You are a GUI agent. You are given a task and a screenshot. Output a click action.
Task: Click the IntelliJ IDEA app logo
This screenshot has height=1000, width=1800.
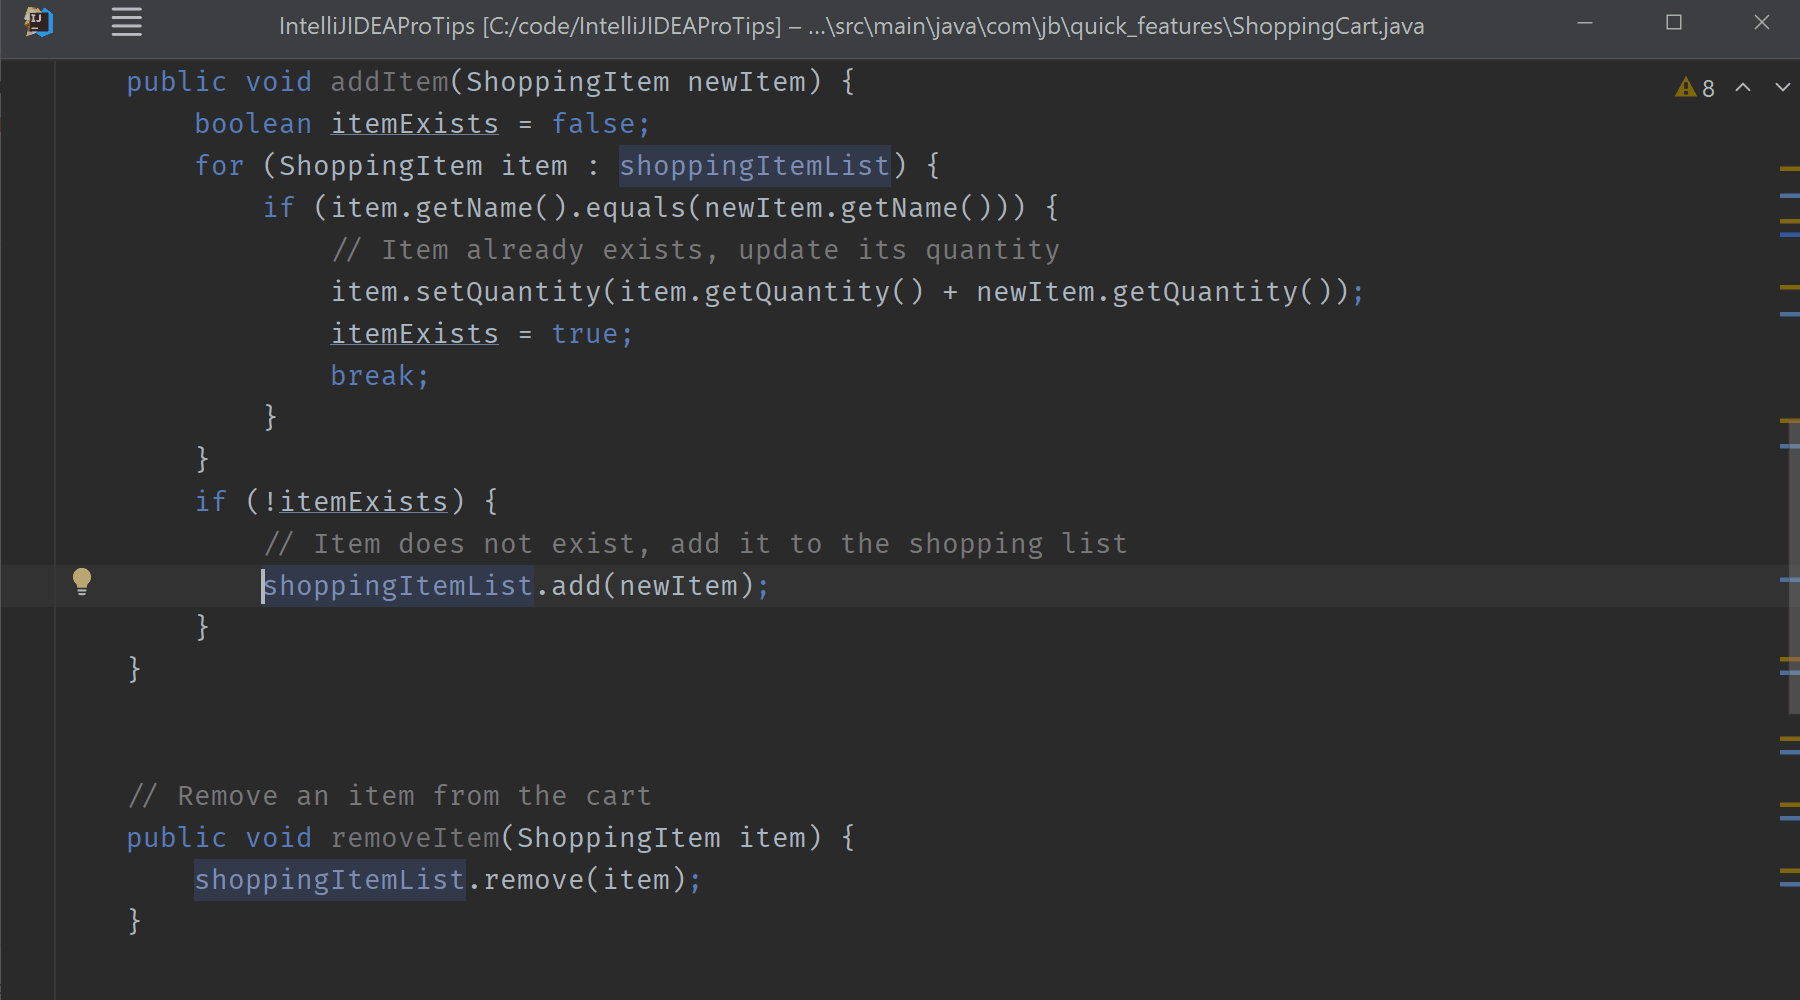(x=38, y=22)
